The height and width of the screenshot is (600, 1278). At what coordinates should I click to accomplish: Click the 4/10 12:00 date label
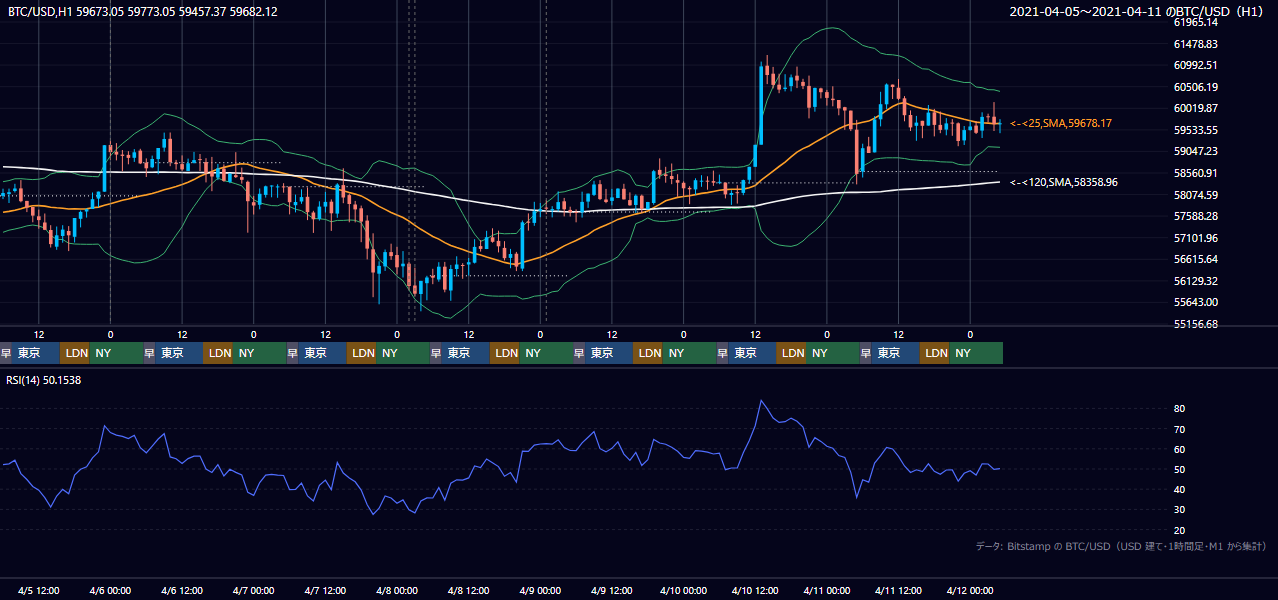(x=755, y=590)
